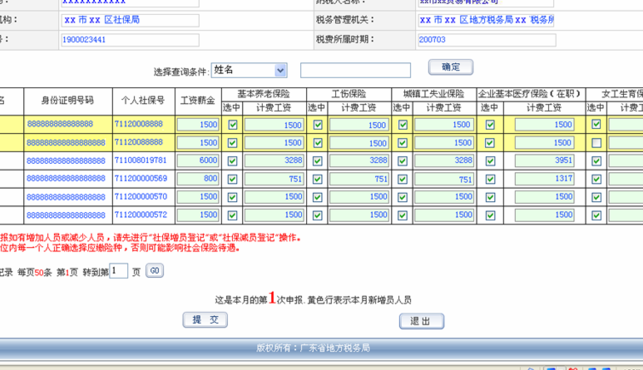643x370 pixels.
Task: Open the 个人社保号 link 71120088888
Action: point(139,142)
